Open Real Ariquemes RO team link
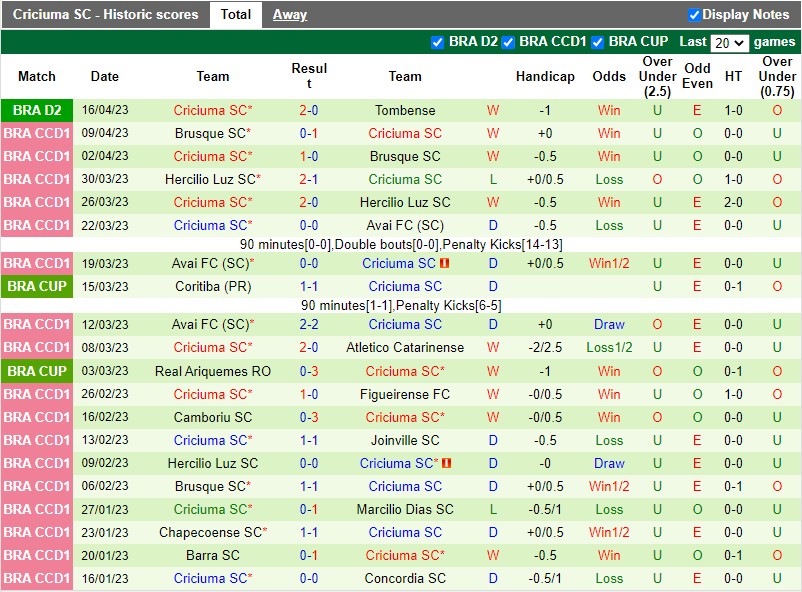 click(x=213, y=371)
